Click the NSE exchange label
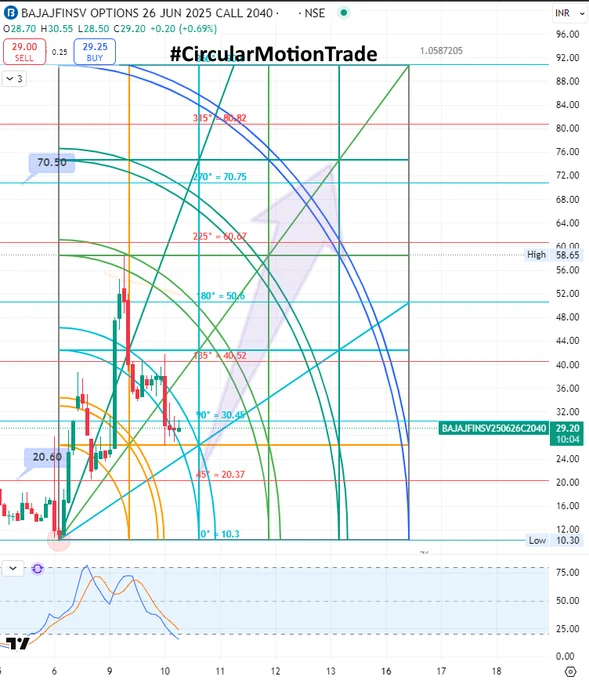Viewport: 589px width, 680px height. click(315, 13)
